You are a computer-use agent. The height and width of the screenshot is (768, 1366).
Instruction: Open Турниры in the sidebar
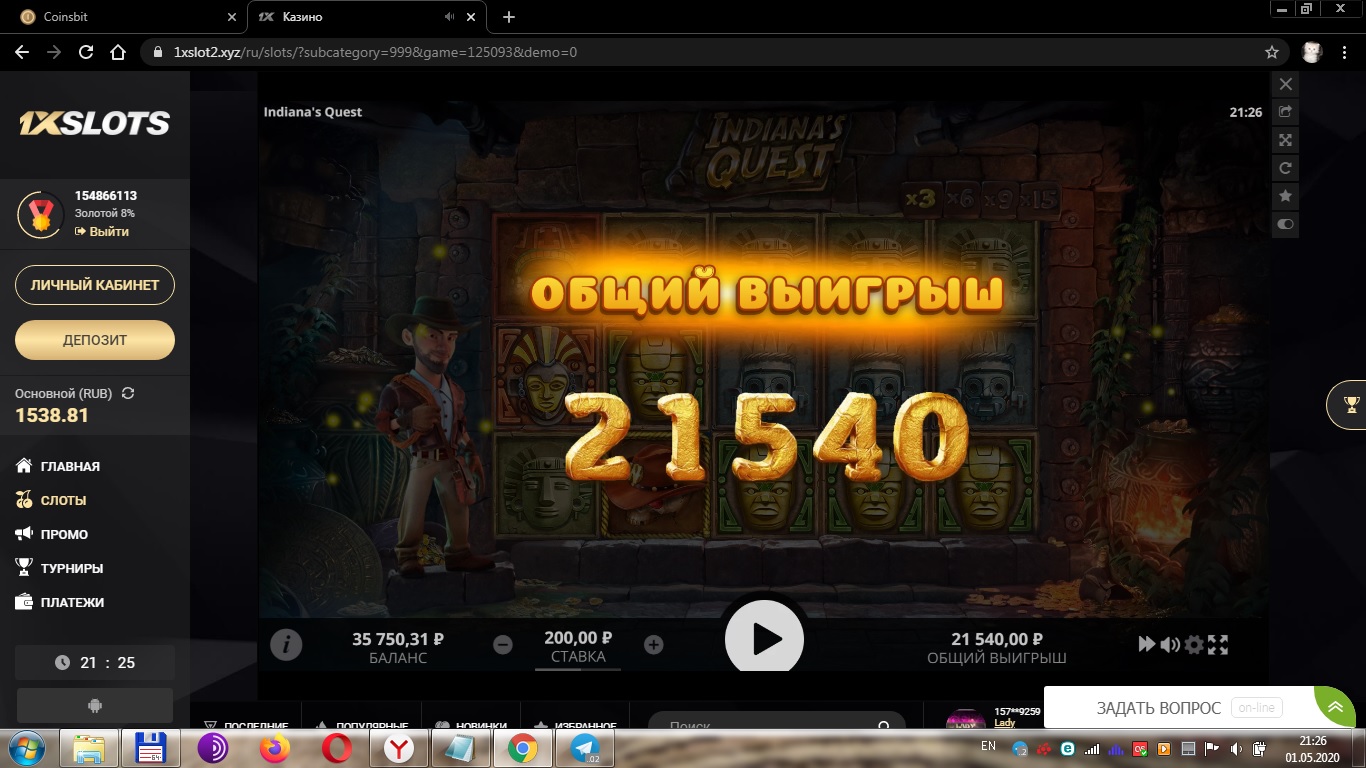(60, 568)
